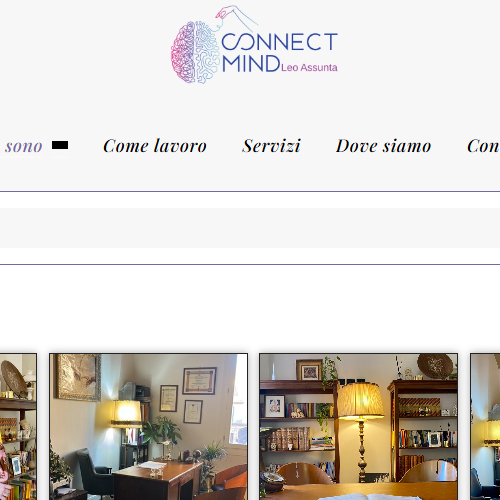This screenshot has height=500, width=500.
Task: Click the black armchair in the office photo
Action: 94,475
